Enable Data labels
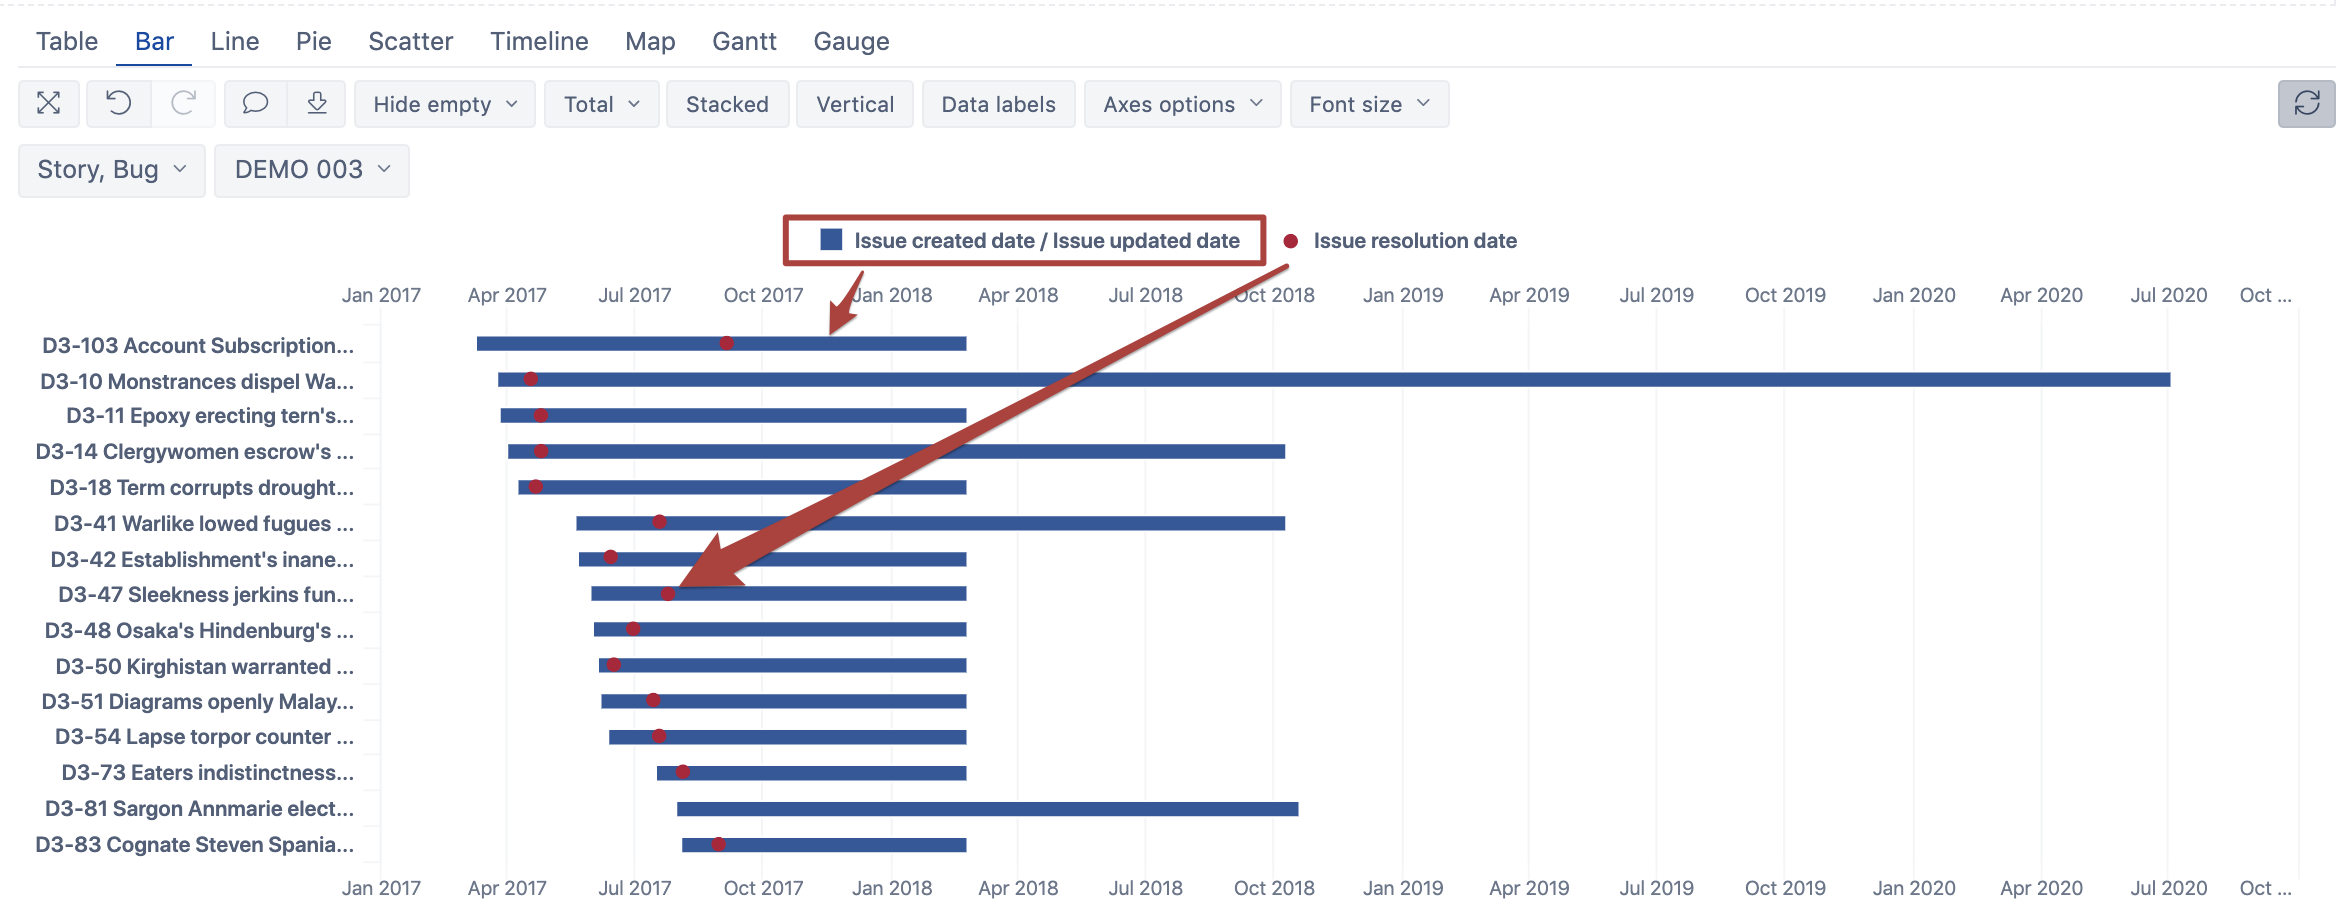 click(998, 103)
